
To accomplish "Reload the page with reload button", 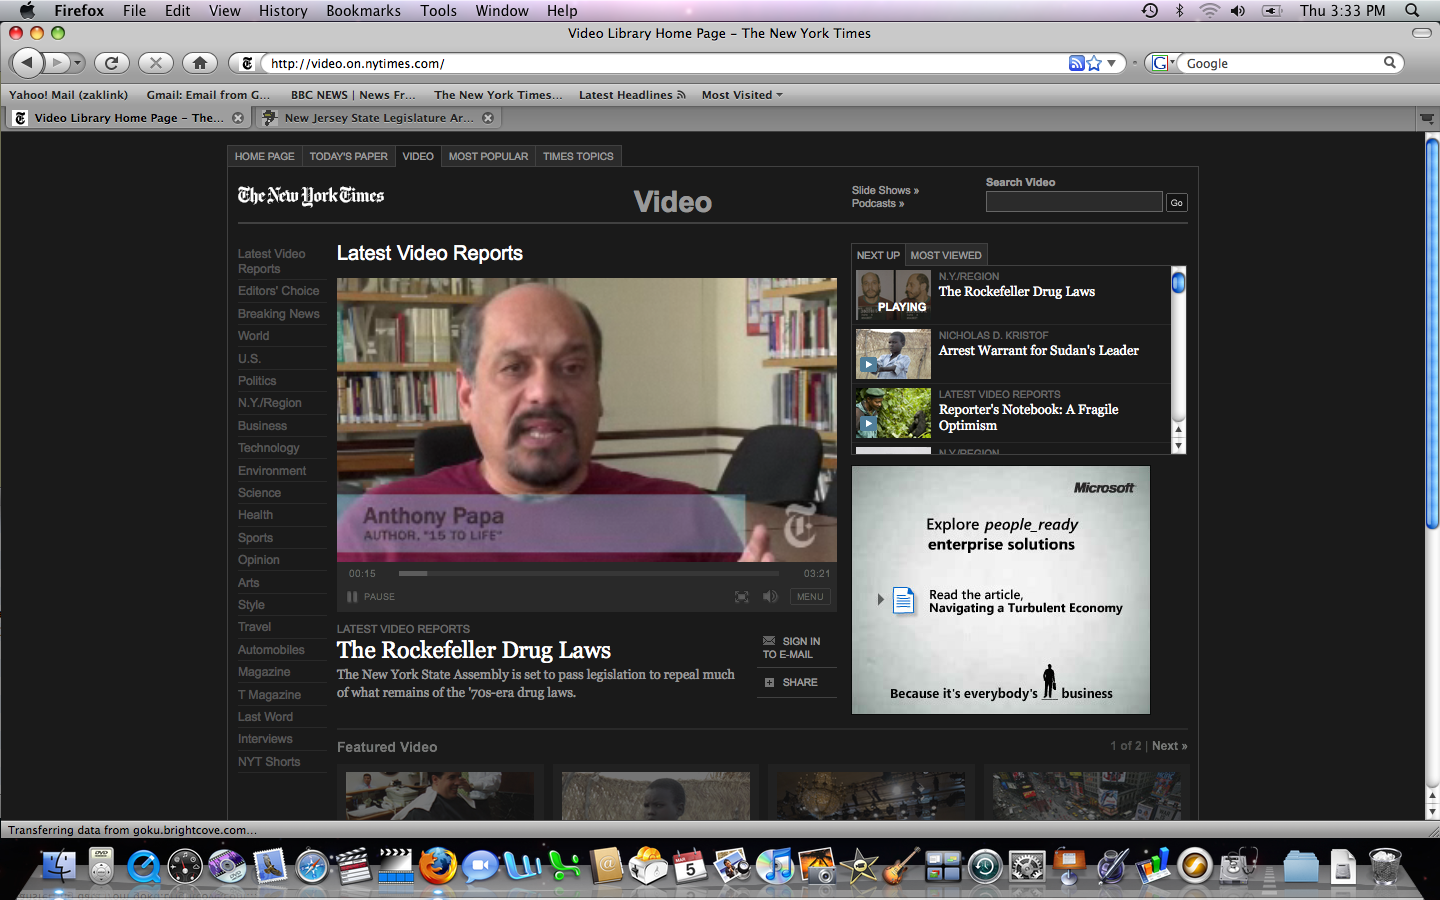I will pos(112,63).
